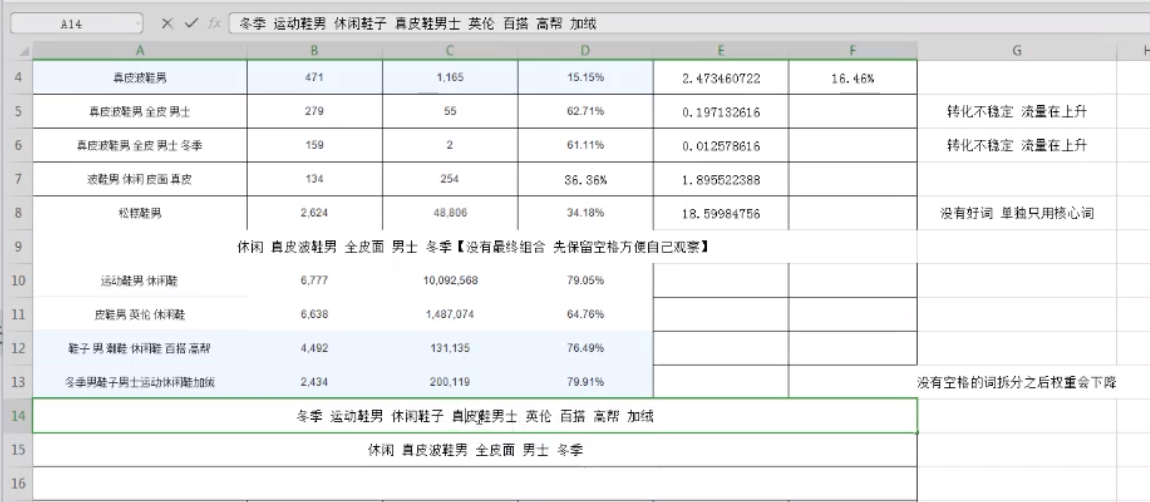Viewport: 1150px width, 502px height.
Task: Click cell showing 15.15%
Action: [x=585, y=76]
